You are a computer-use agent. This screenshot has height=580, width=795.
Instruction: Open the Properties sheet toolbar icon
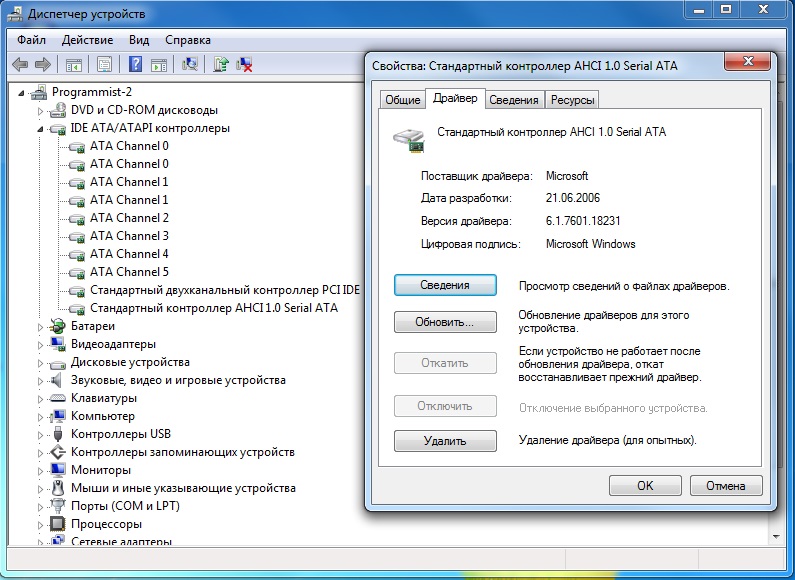104,65
